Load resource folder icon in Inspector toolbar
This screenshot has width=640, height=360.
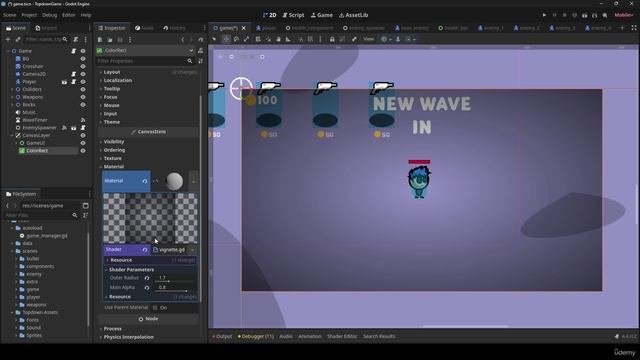pyautogui.click(x=110, y=40)
